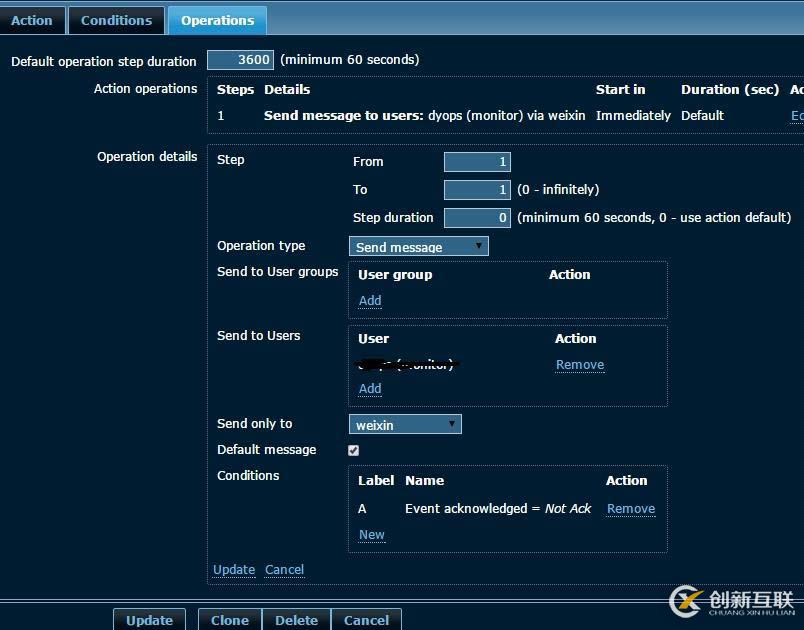
Task: Click Add link under Send to Users
Action: click(x=370, y=389)
